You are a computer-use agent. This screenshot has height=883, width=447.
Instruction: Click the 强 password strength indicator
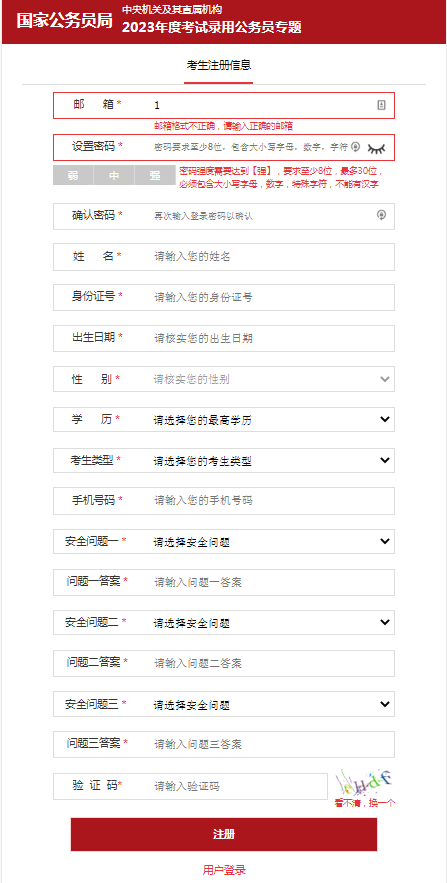155,176
